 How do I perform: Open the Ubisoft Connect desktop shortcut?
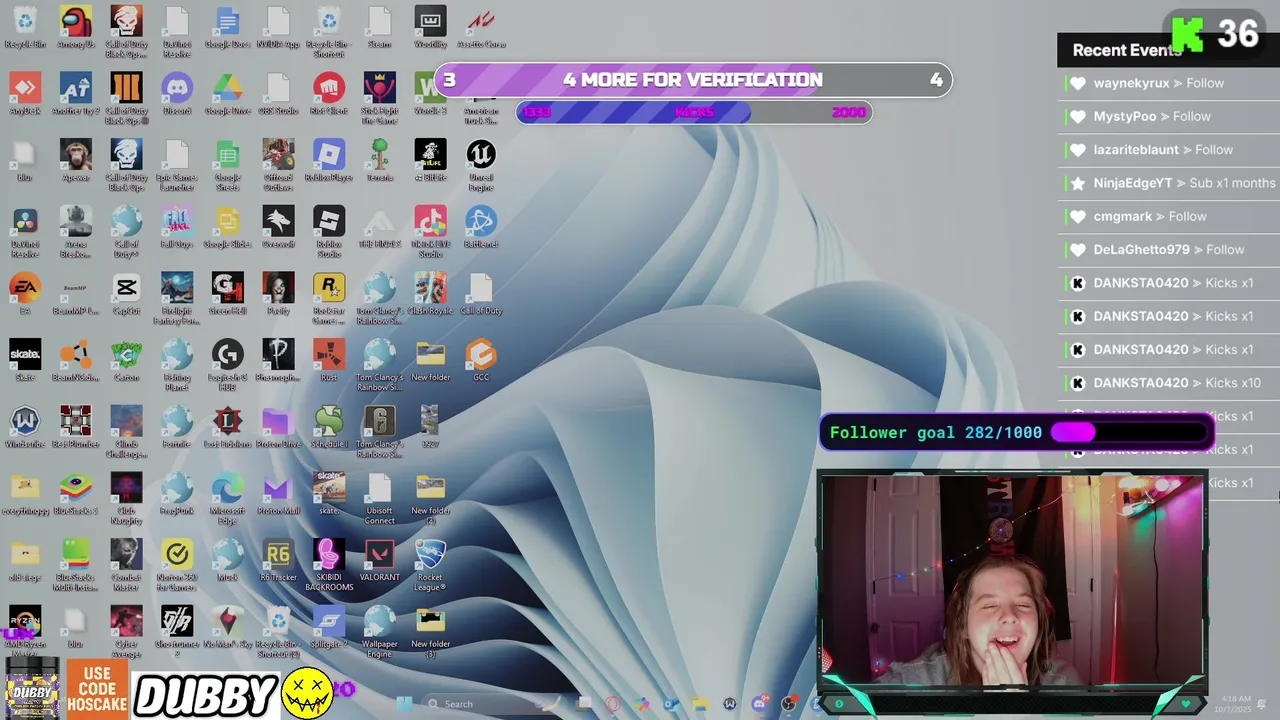(x=379, y=498)
